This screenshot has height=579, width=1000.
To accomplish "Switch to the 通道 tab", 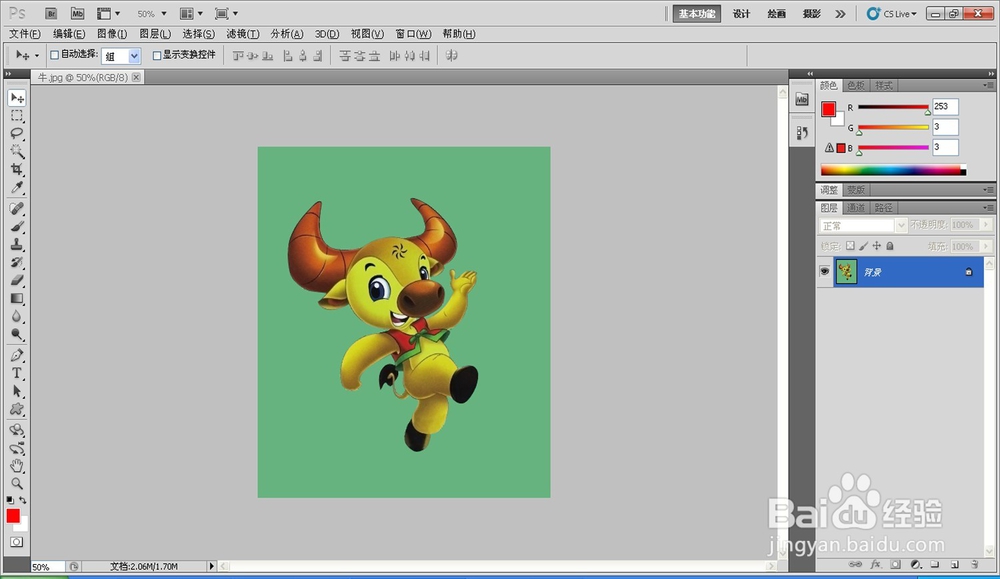I will click(x=856, y=208).
